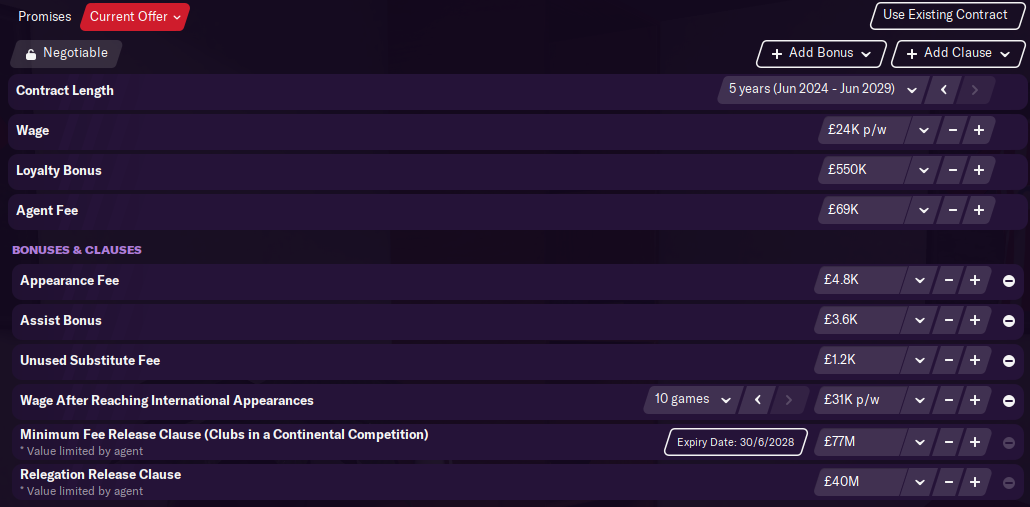The height and width of the screenshot is (507, 1030).
Task: Decrease the Relegation Release Clause value
Action: (949, 482)
